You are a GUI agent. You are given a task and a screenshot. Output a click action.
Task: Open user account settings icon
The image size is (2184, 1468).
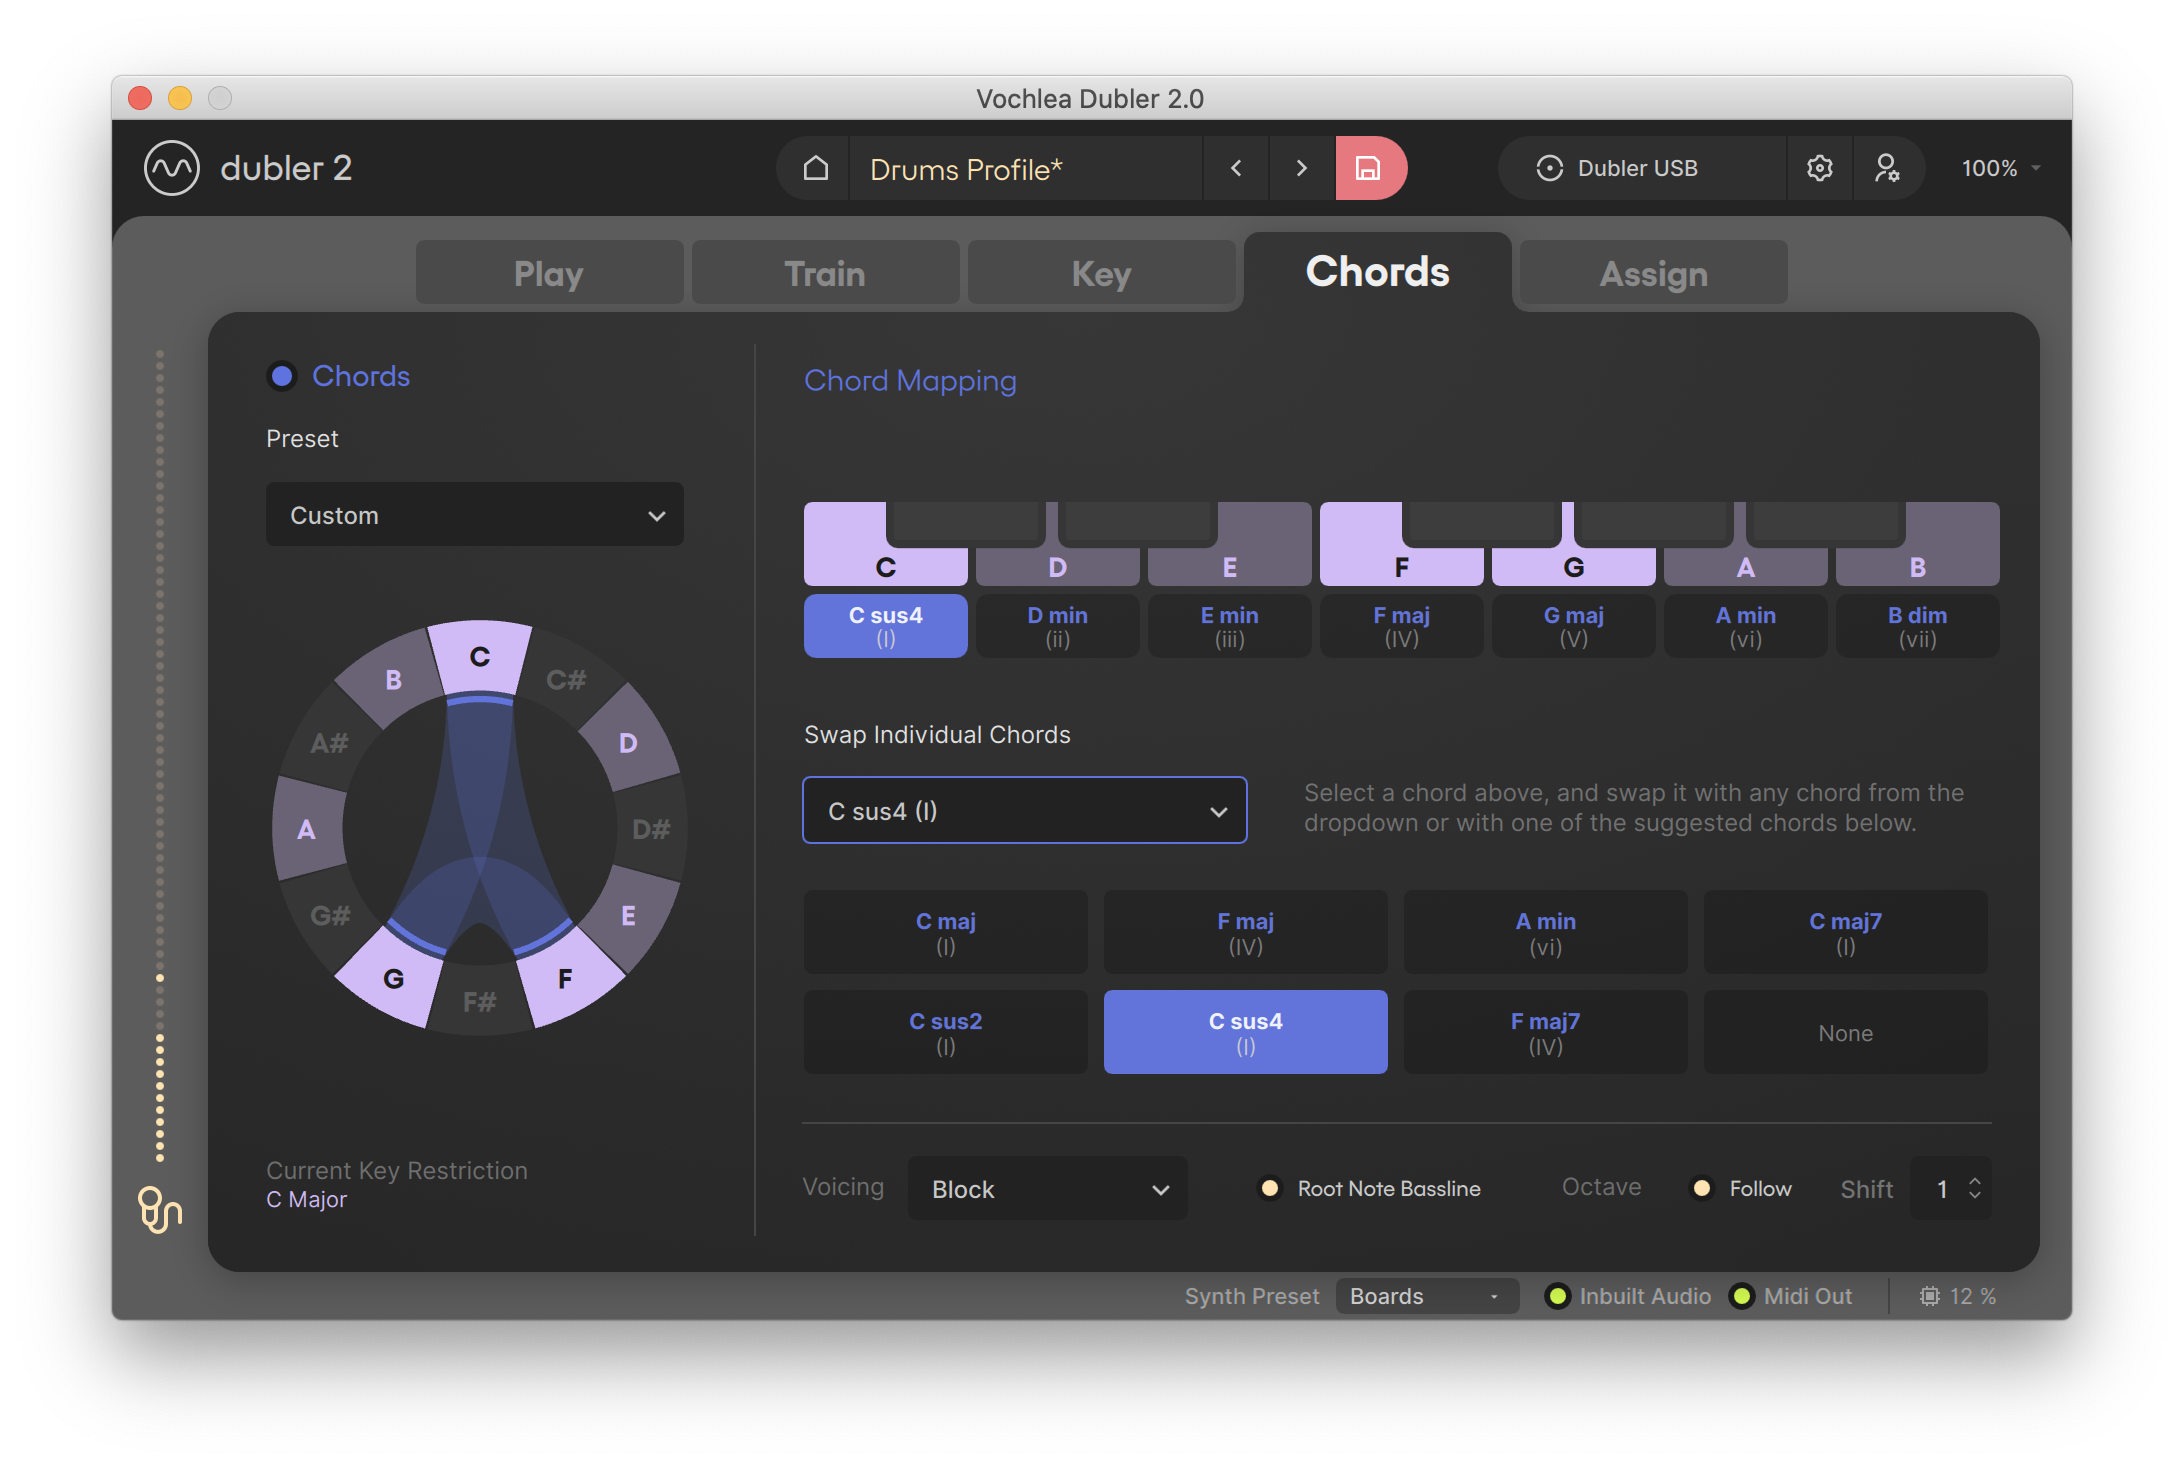[1887, 168]
